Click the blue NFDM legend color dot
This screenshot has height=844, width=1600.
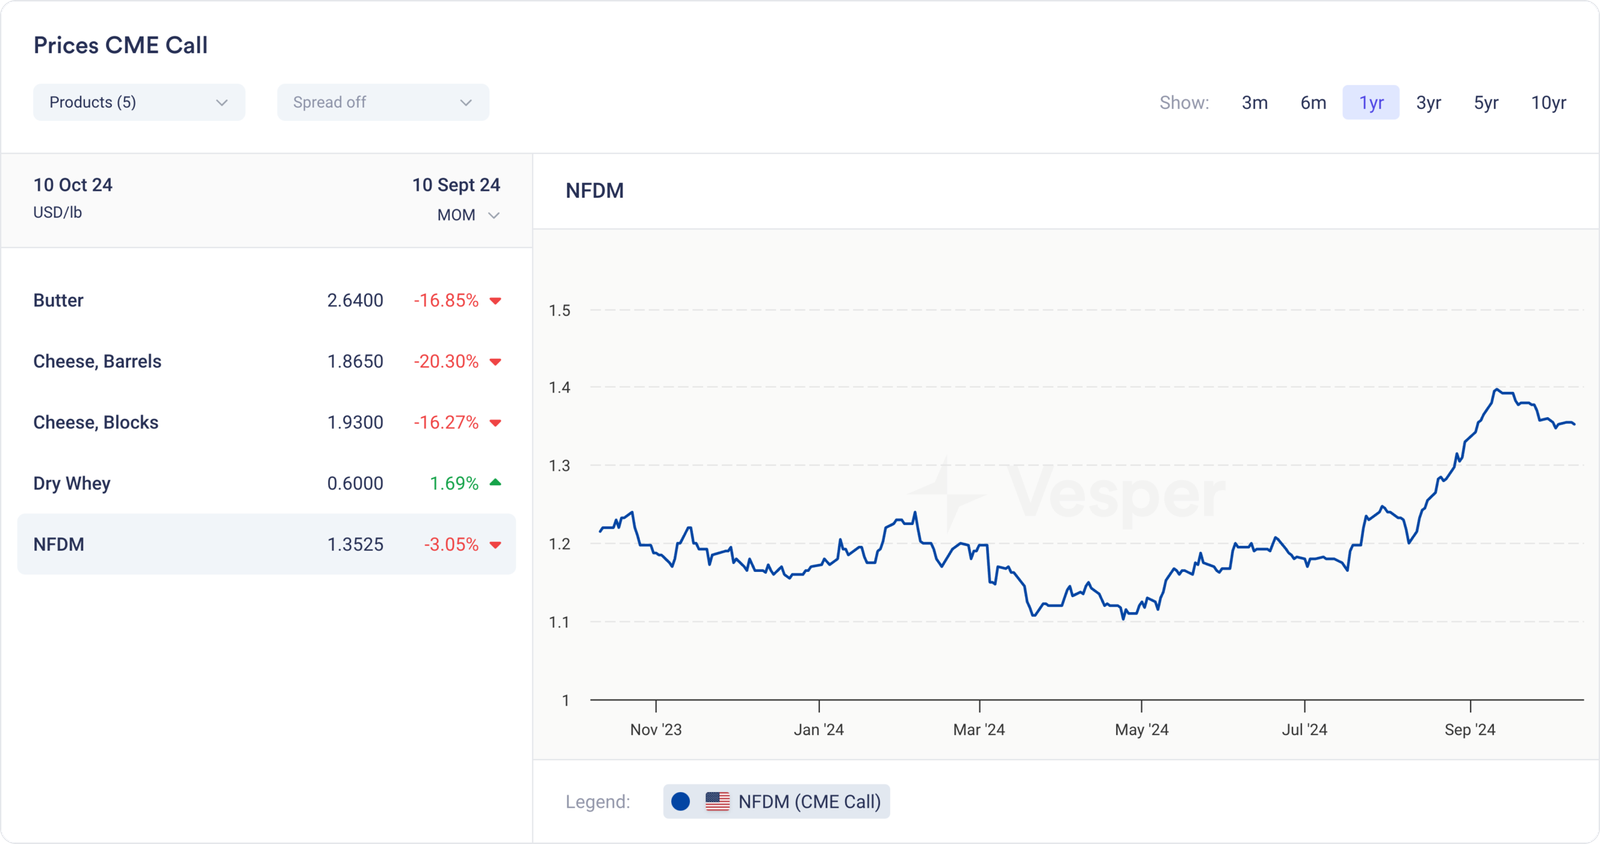coord(681,802)
